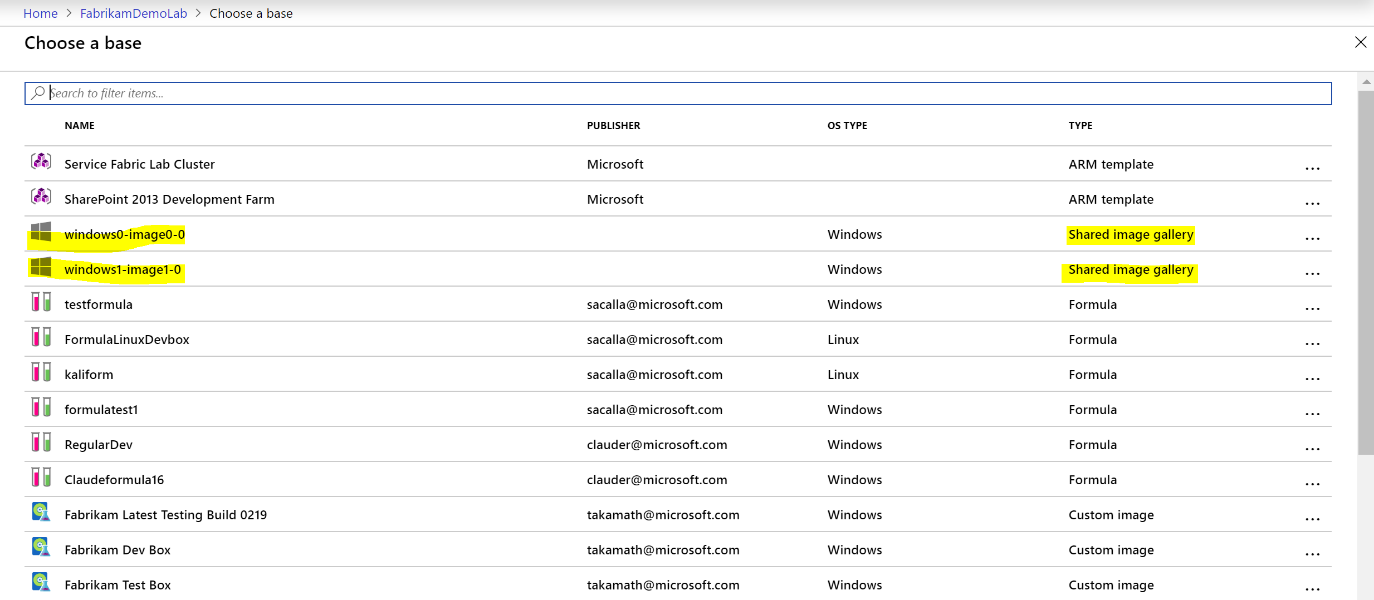Select Fabrikam Latest Testing Build 0219

tap(166, 514)
